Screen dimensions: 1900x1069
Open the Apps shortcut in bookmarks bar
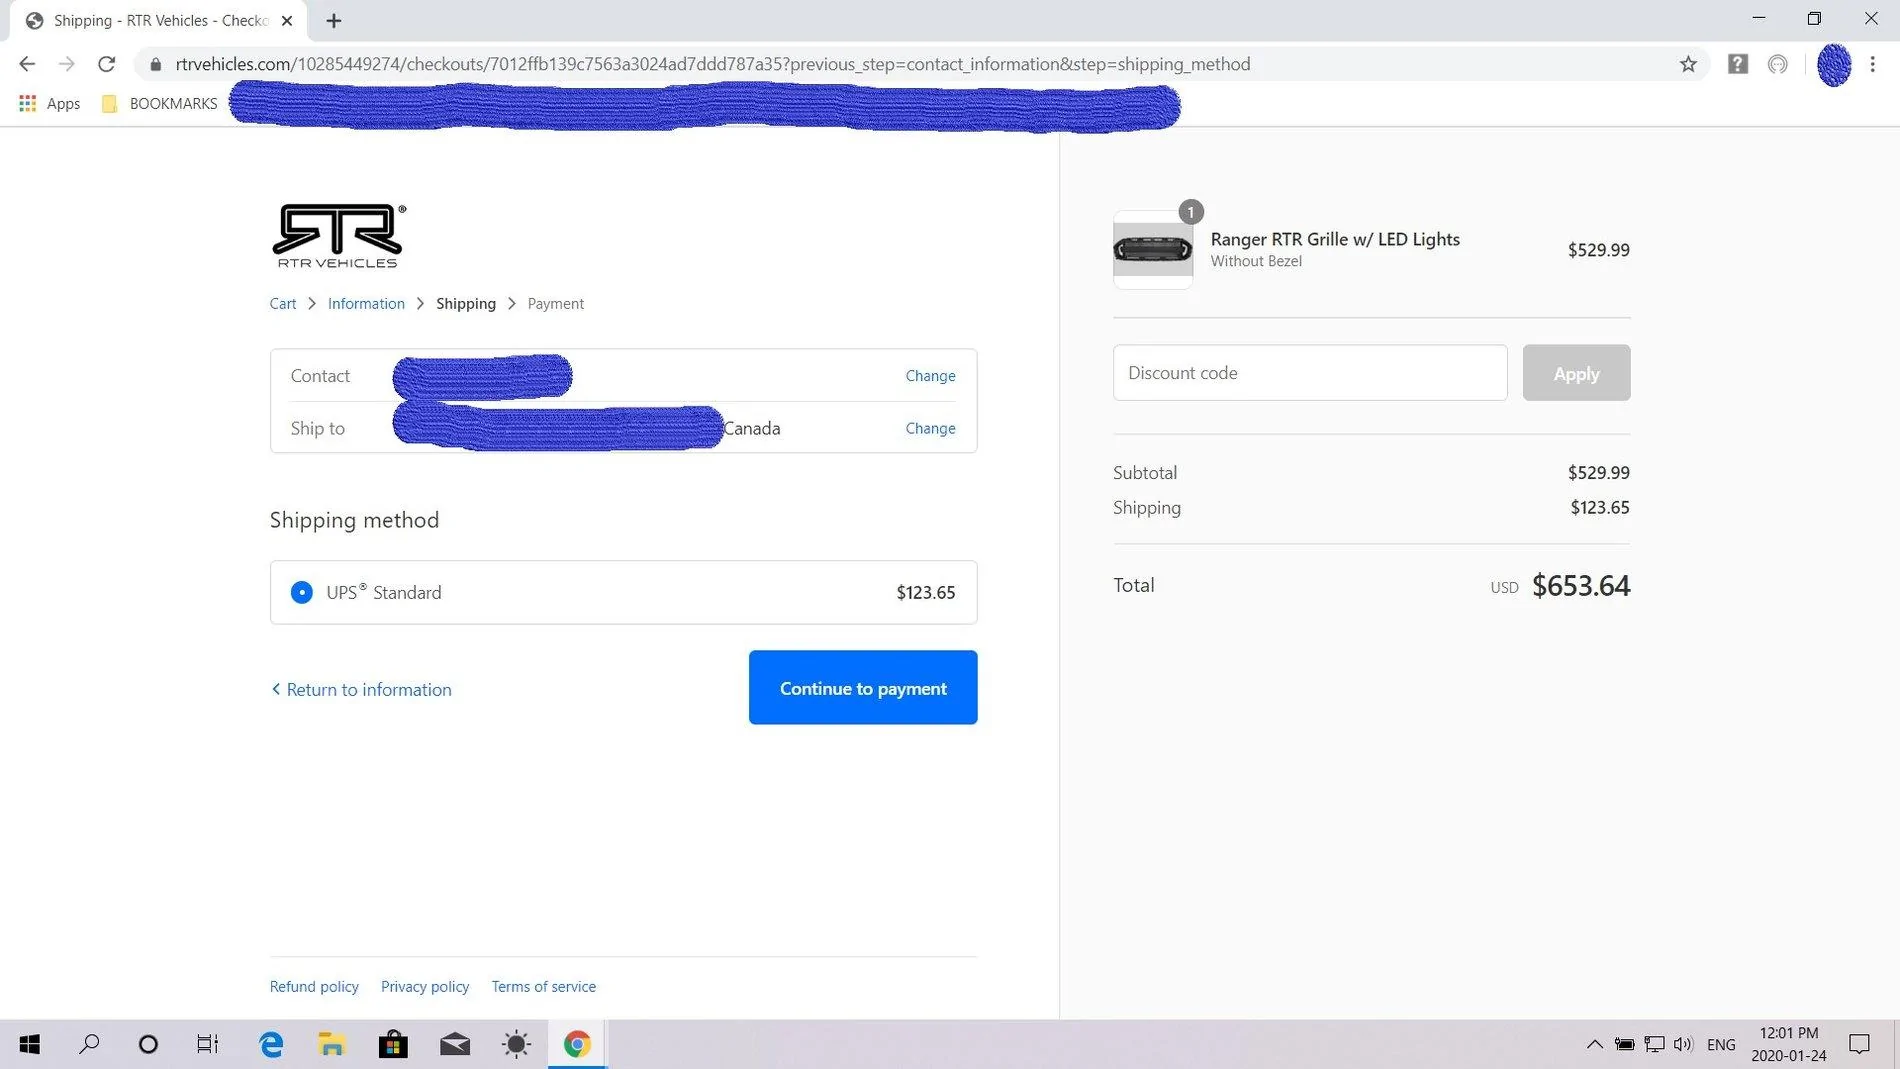[50, 103]
